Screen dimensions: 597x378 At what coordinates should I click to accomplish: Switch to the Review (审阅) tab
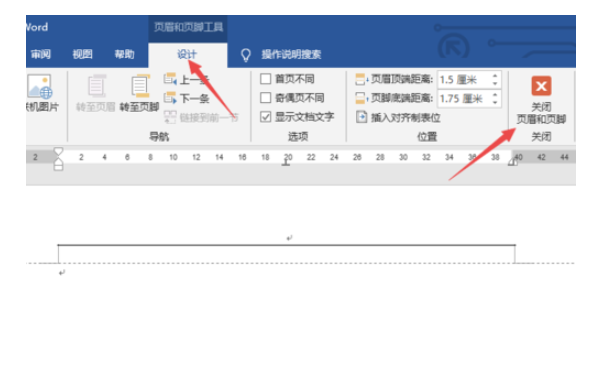coord(40,54)
